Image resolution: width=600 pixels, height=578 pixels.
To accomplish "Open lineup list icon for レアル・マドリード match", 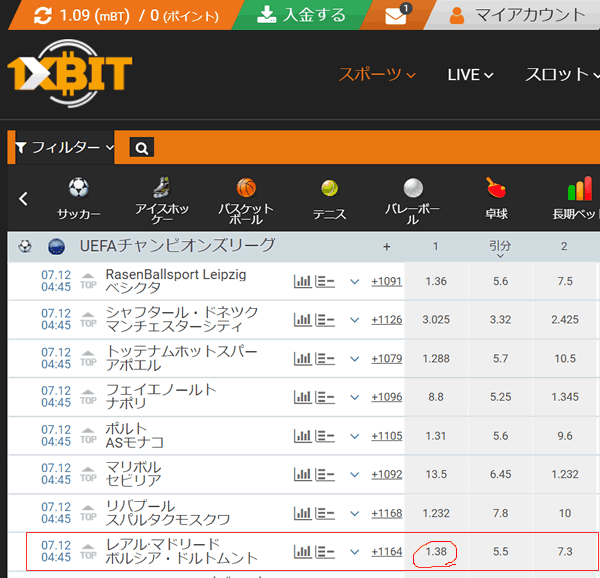I will point(325,552).
